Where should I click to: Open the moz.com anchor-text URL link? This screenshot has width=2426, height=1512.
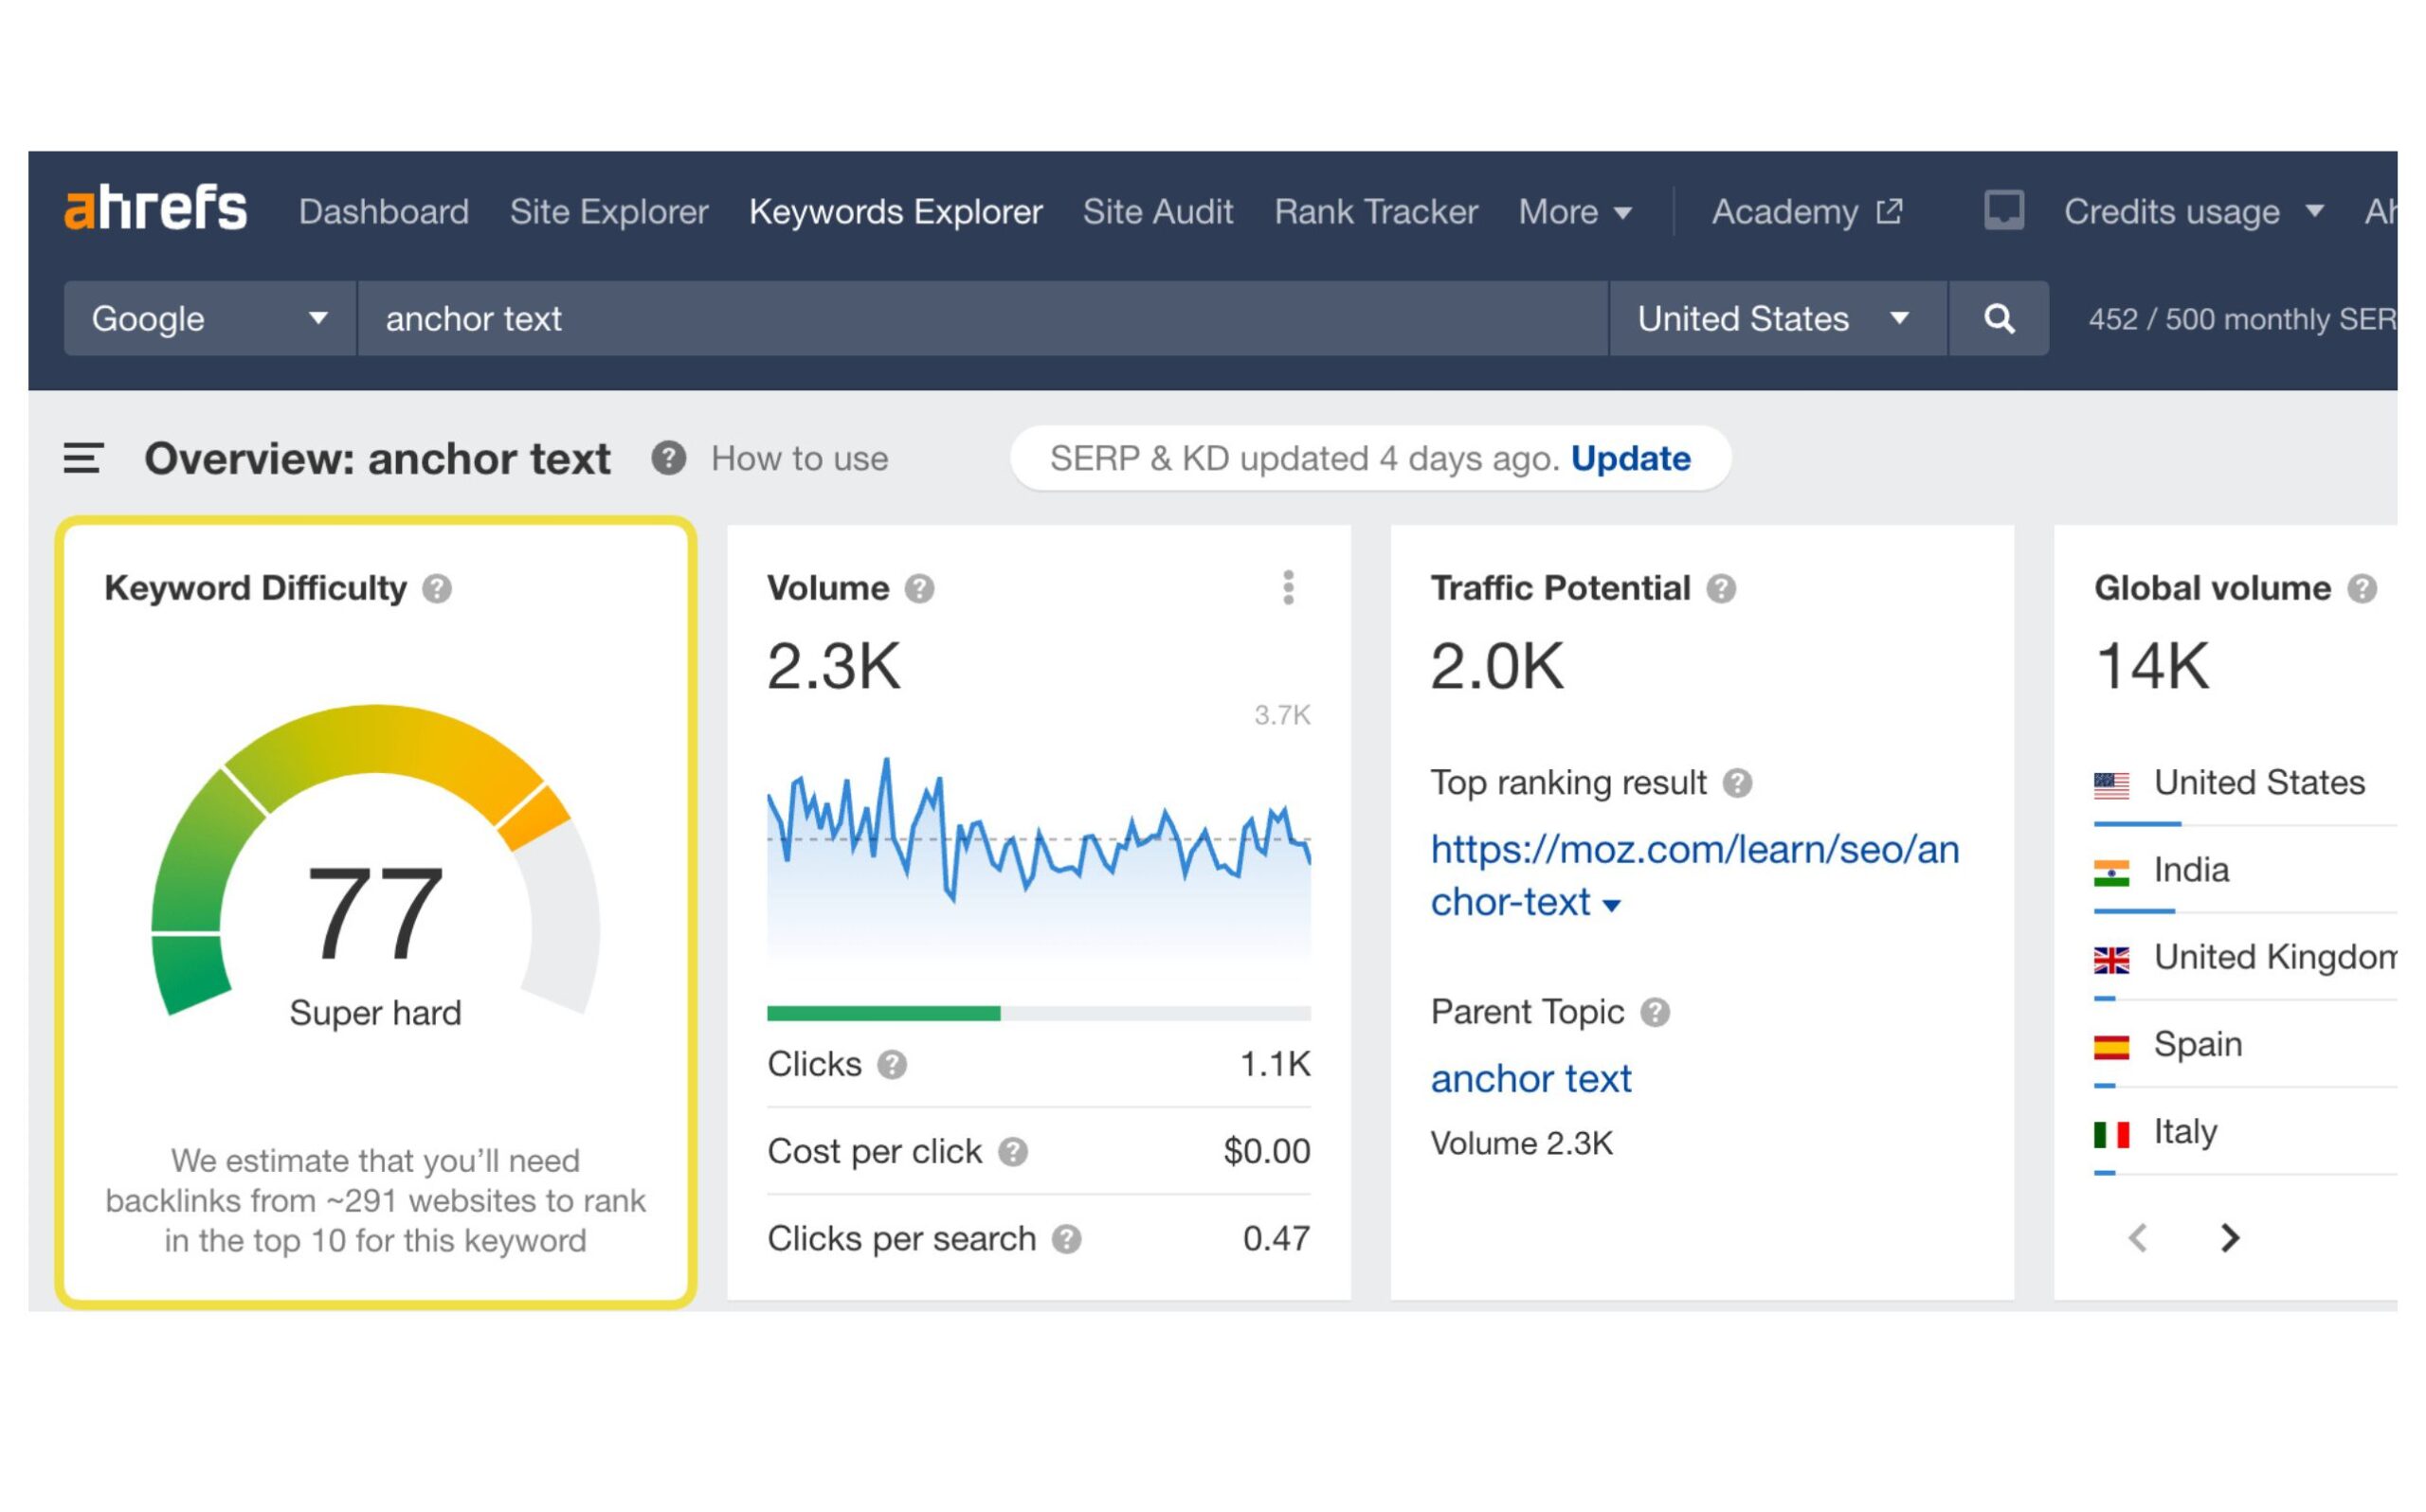[1694, 875]
